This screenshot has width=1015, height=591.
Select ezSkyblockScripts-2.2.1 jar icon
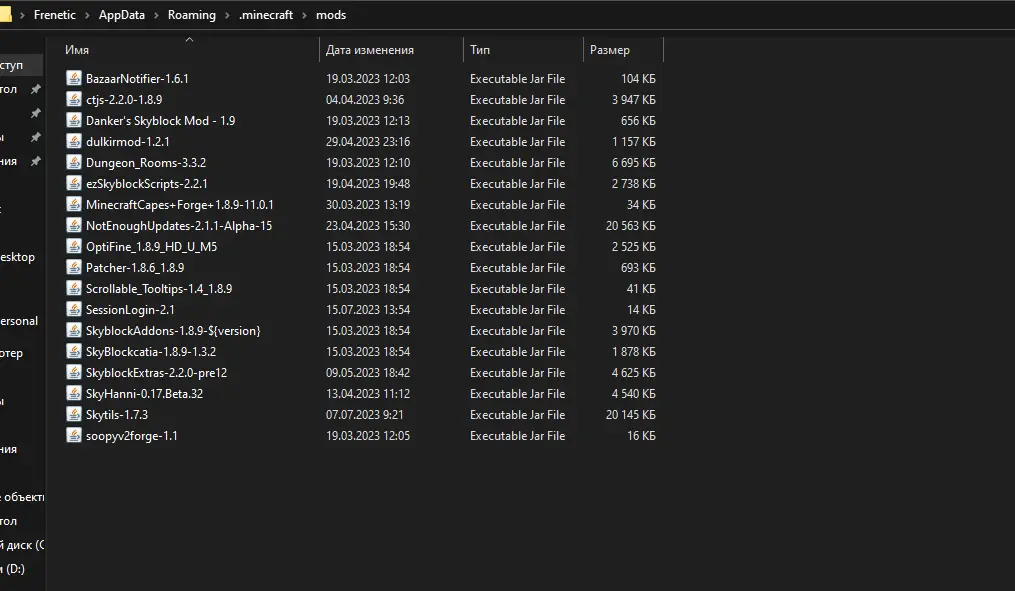[74, 184]
